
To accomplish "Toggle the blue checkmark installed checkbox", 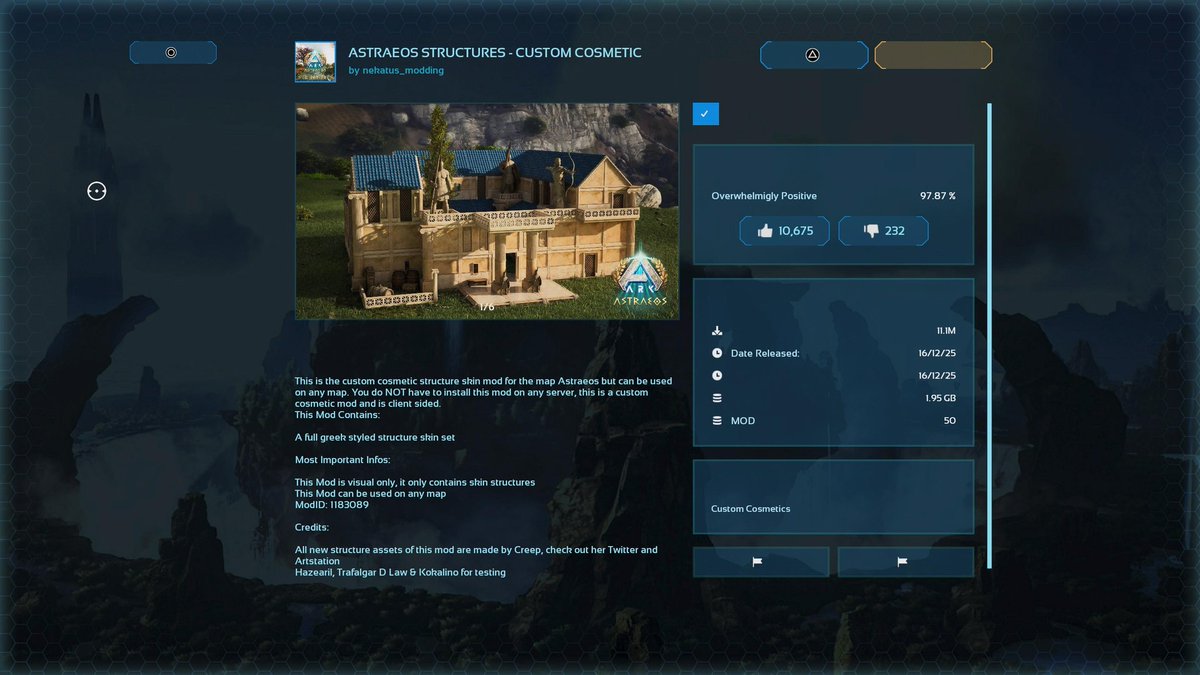I will tap(705, 114).
